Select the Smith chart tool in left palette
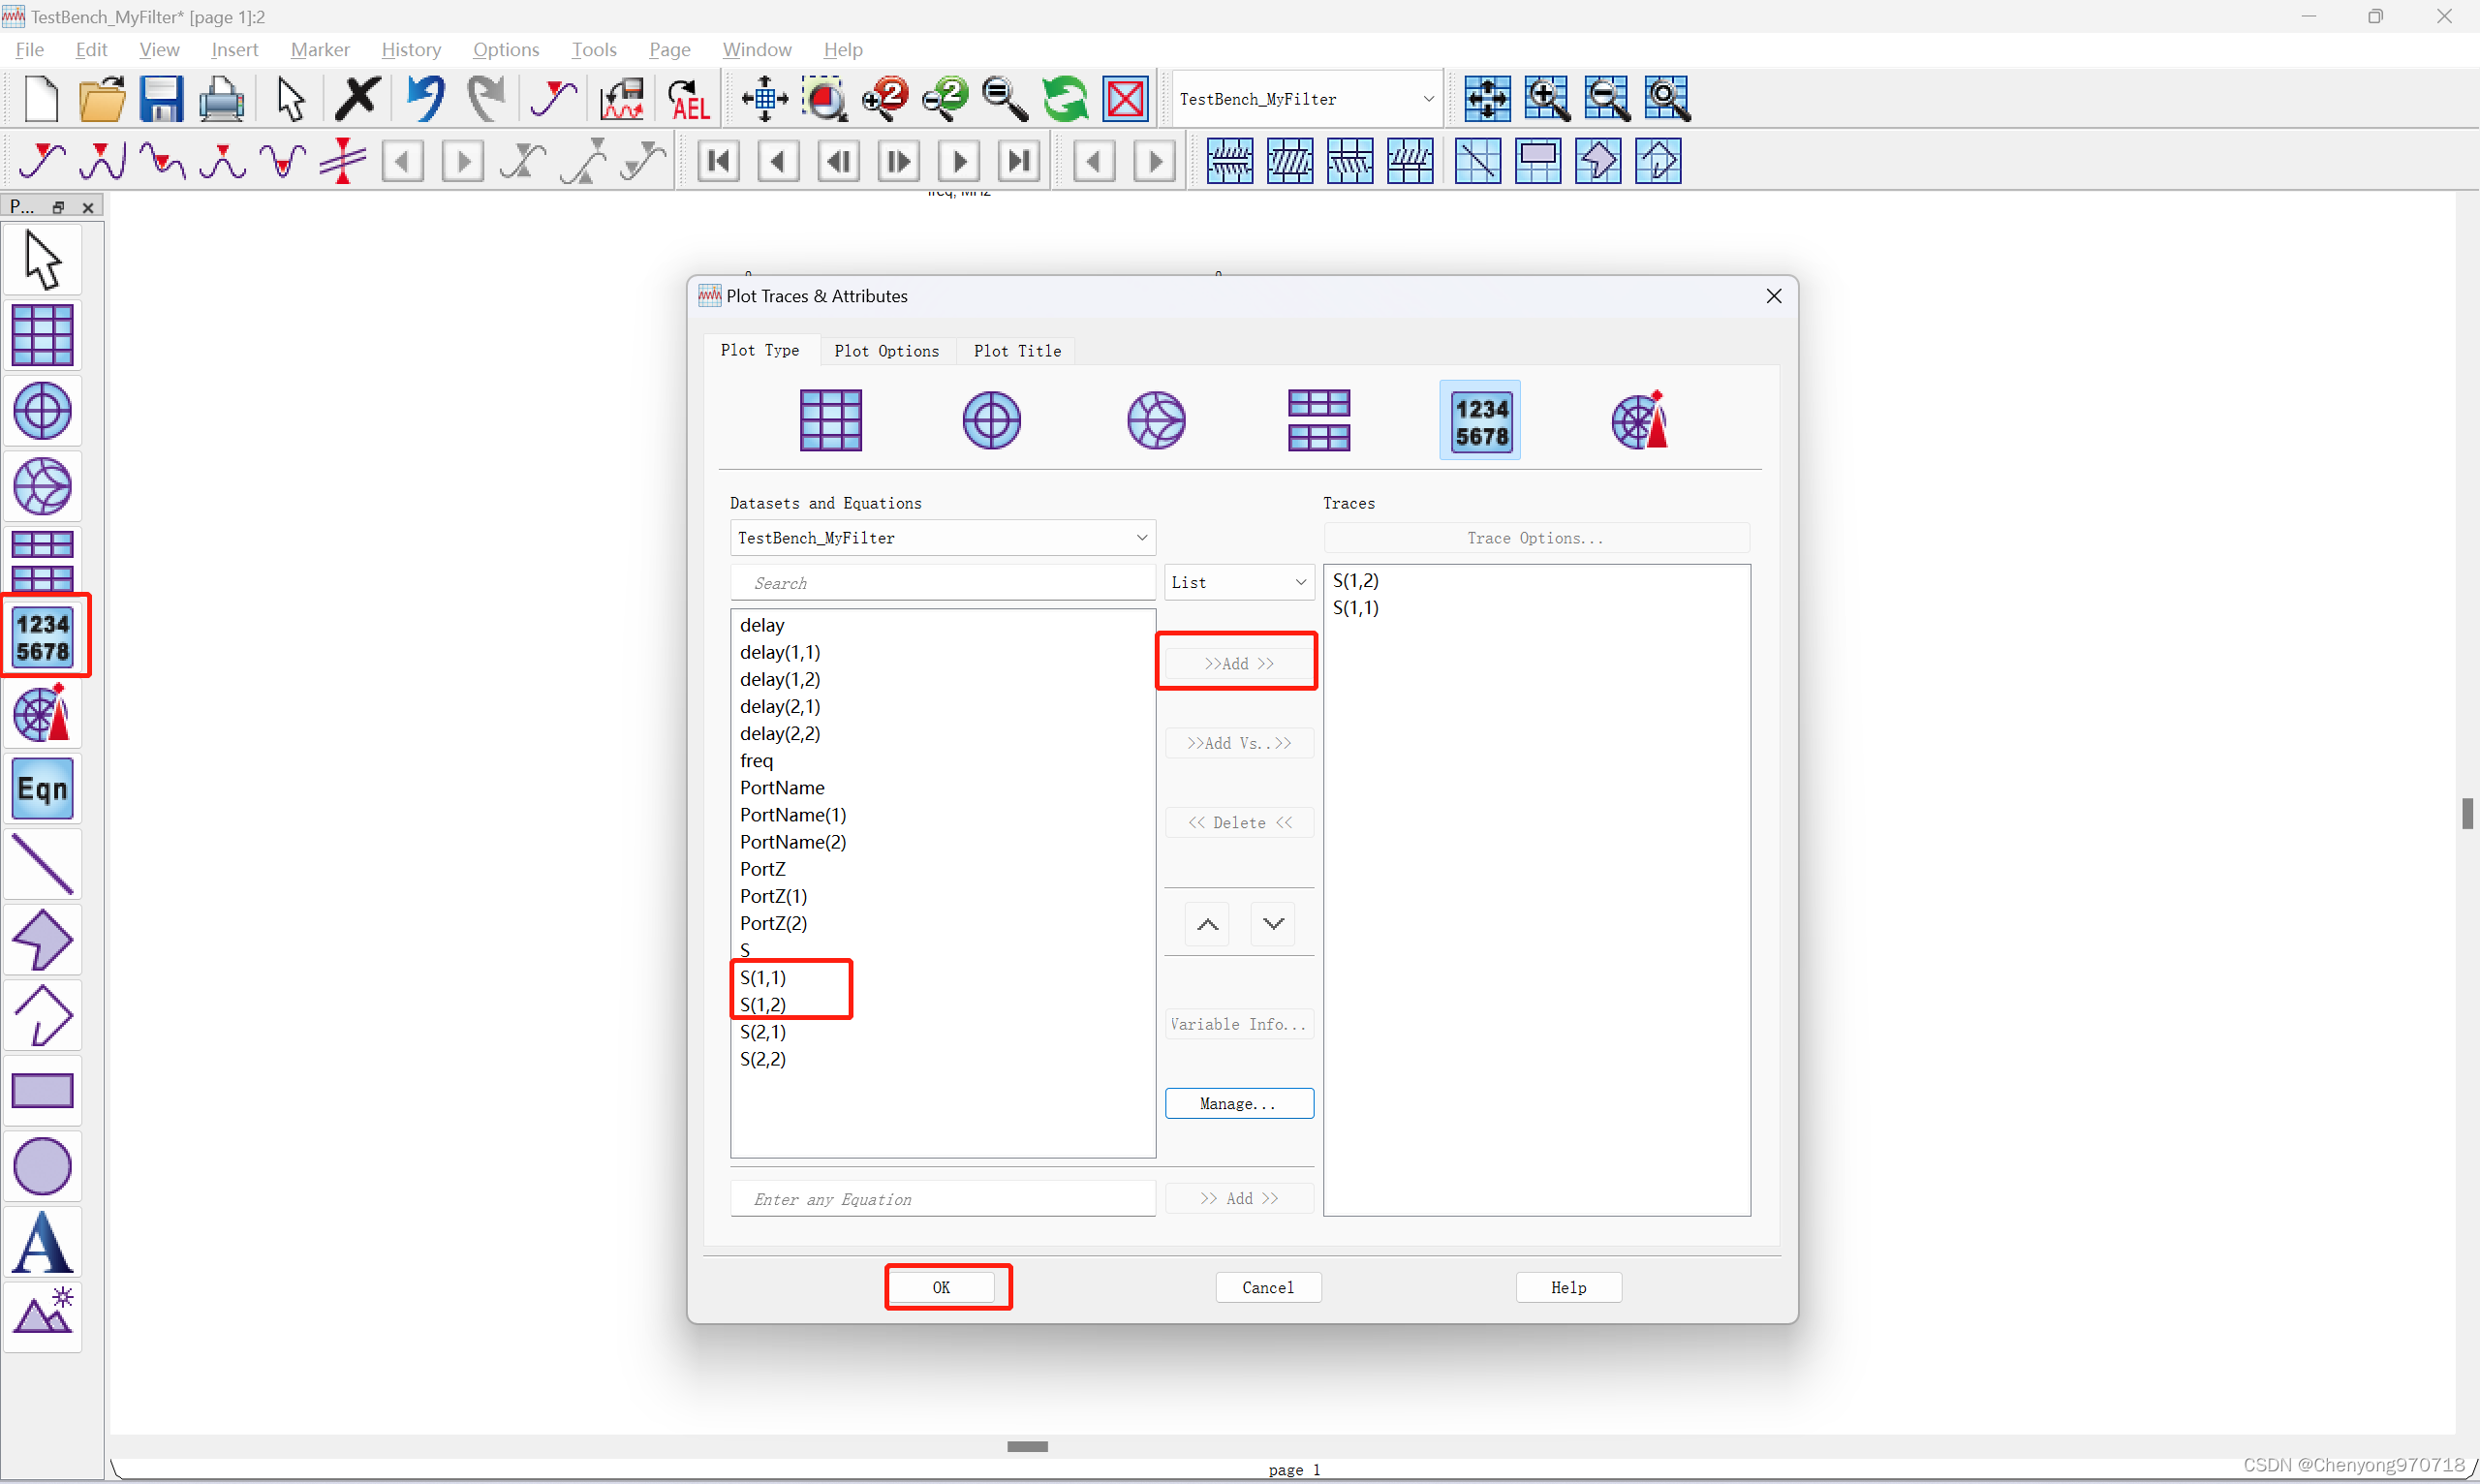2480x1484 pixels. (x=43, y=487)
